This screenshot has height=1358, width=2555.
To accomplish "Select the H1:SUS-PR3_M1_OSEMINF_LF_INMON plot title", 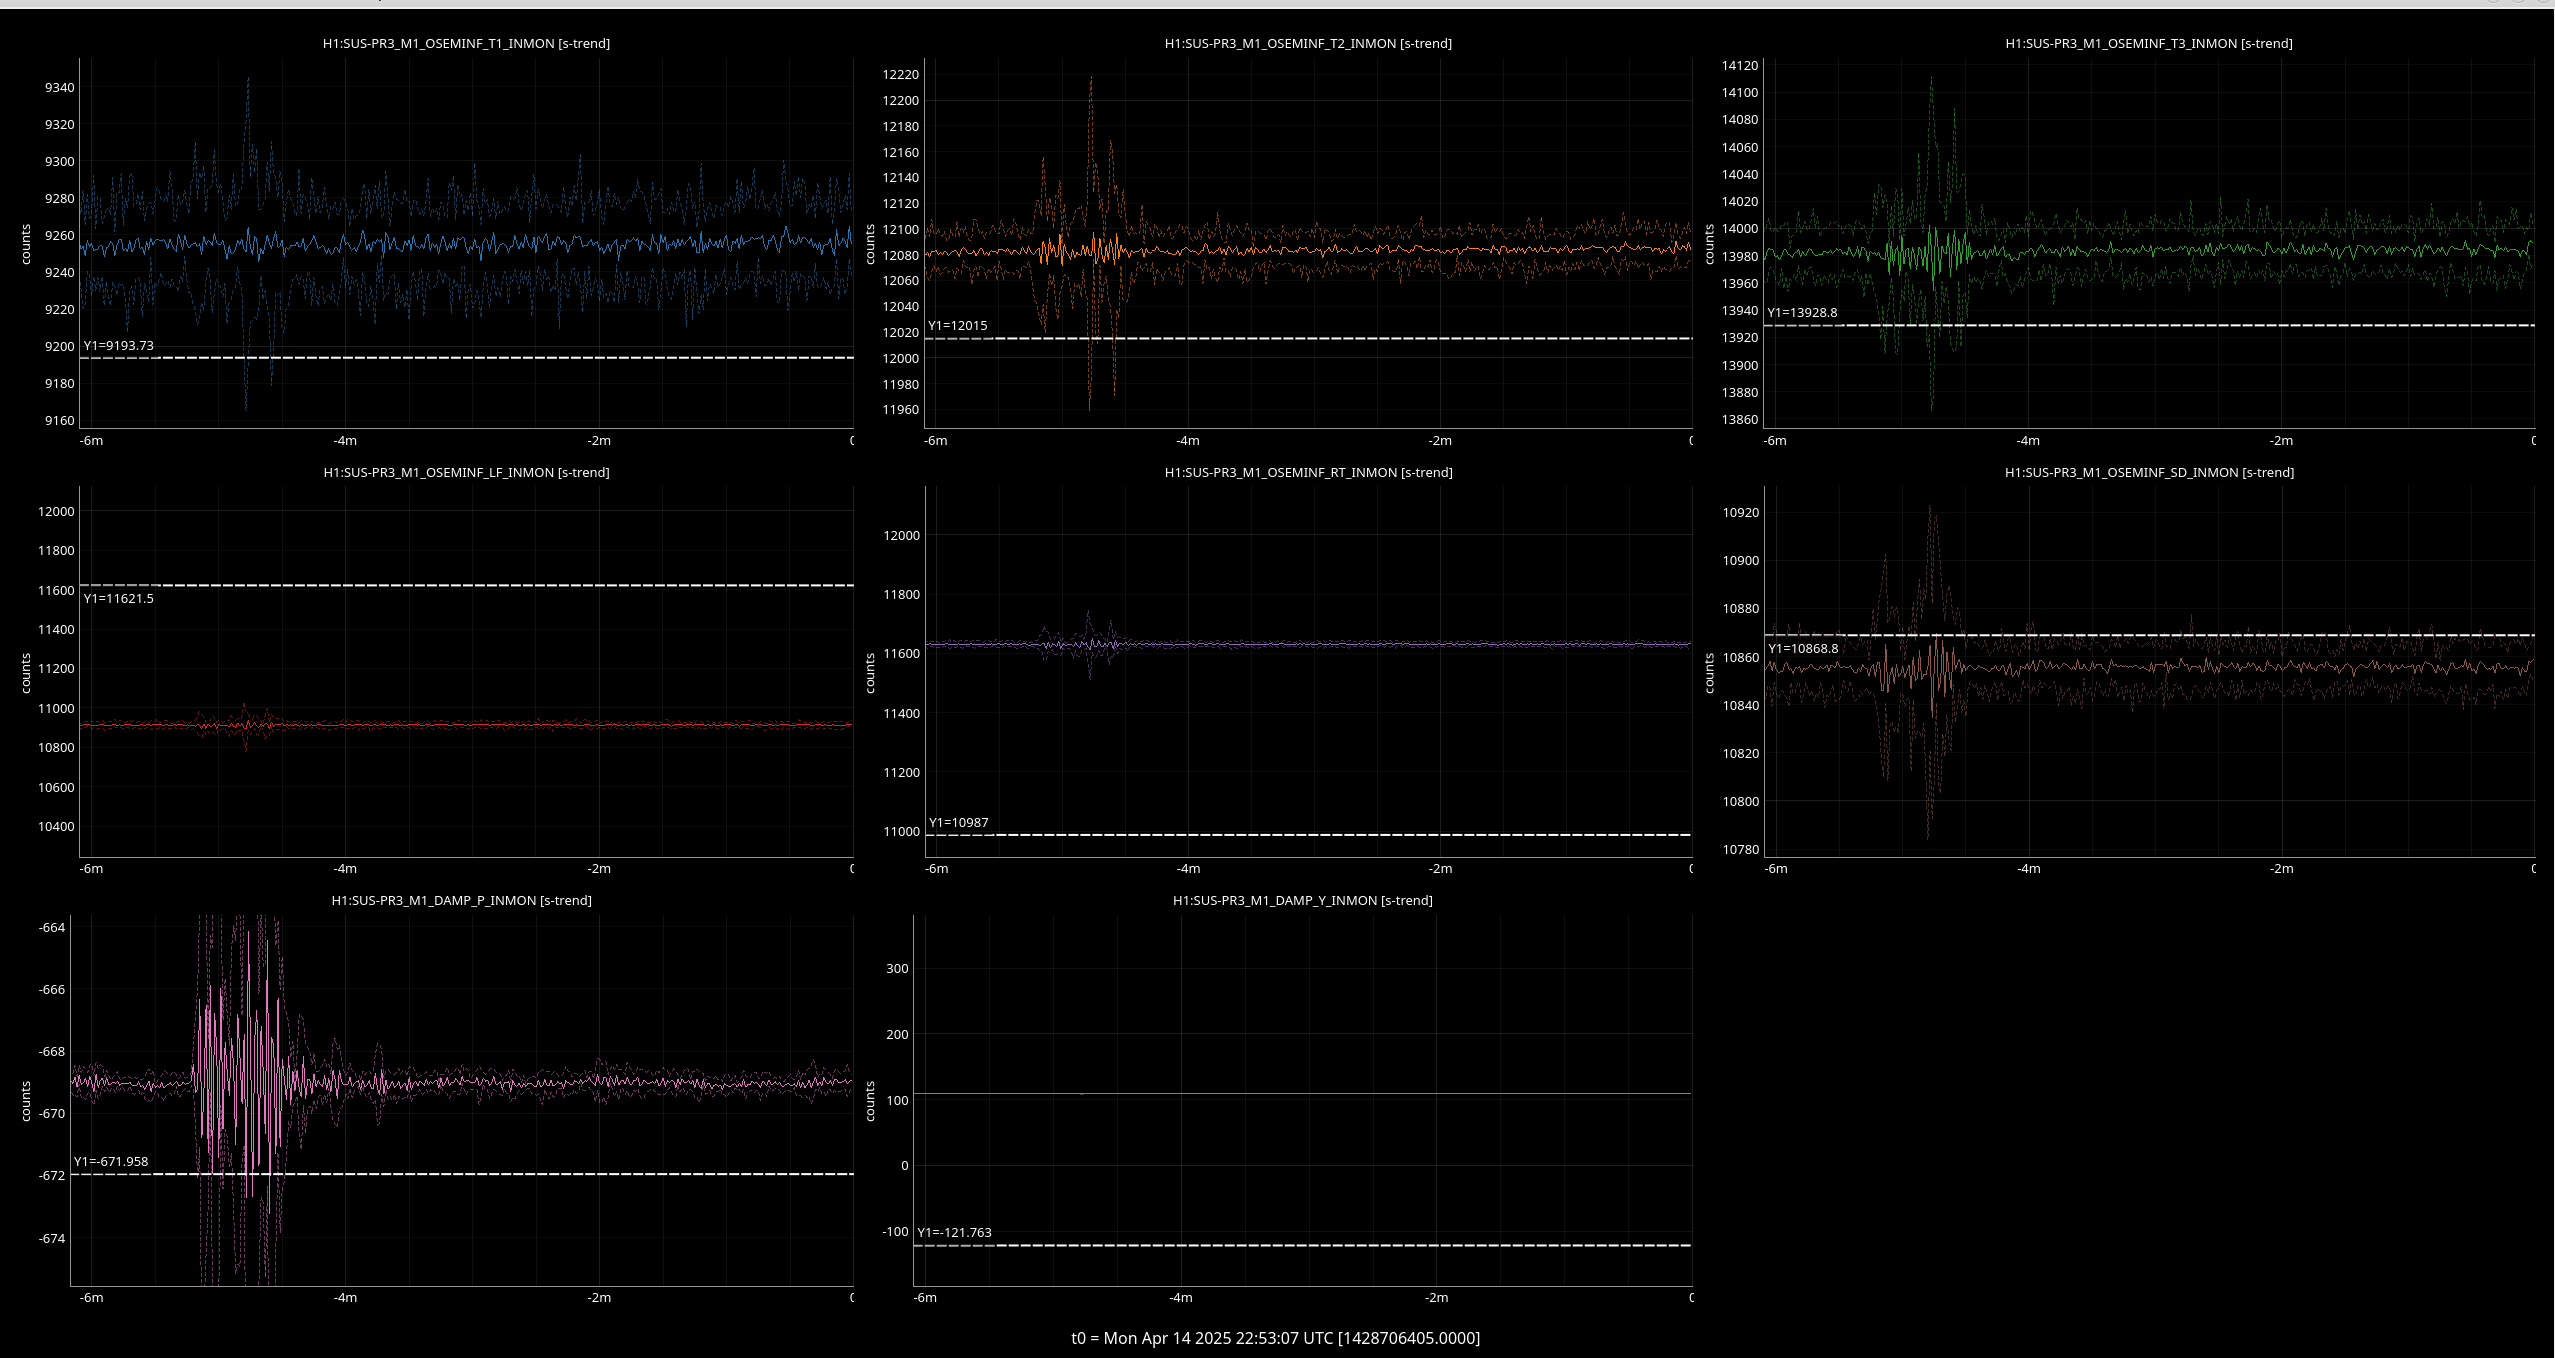I will pos(466,473).
